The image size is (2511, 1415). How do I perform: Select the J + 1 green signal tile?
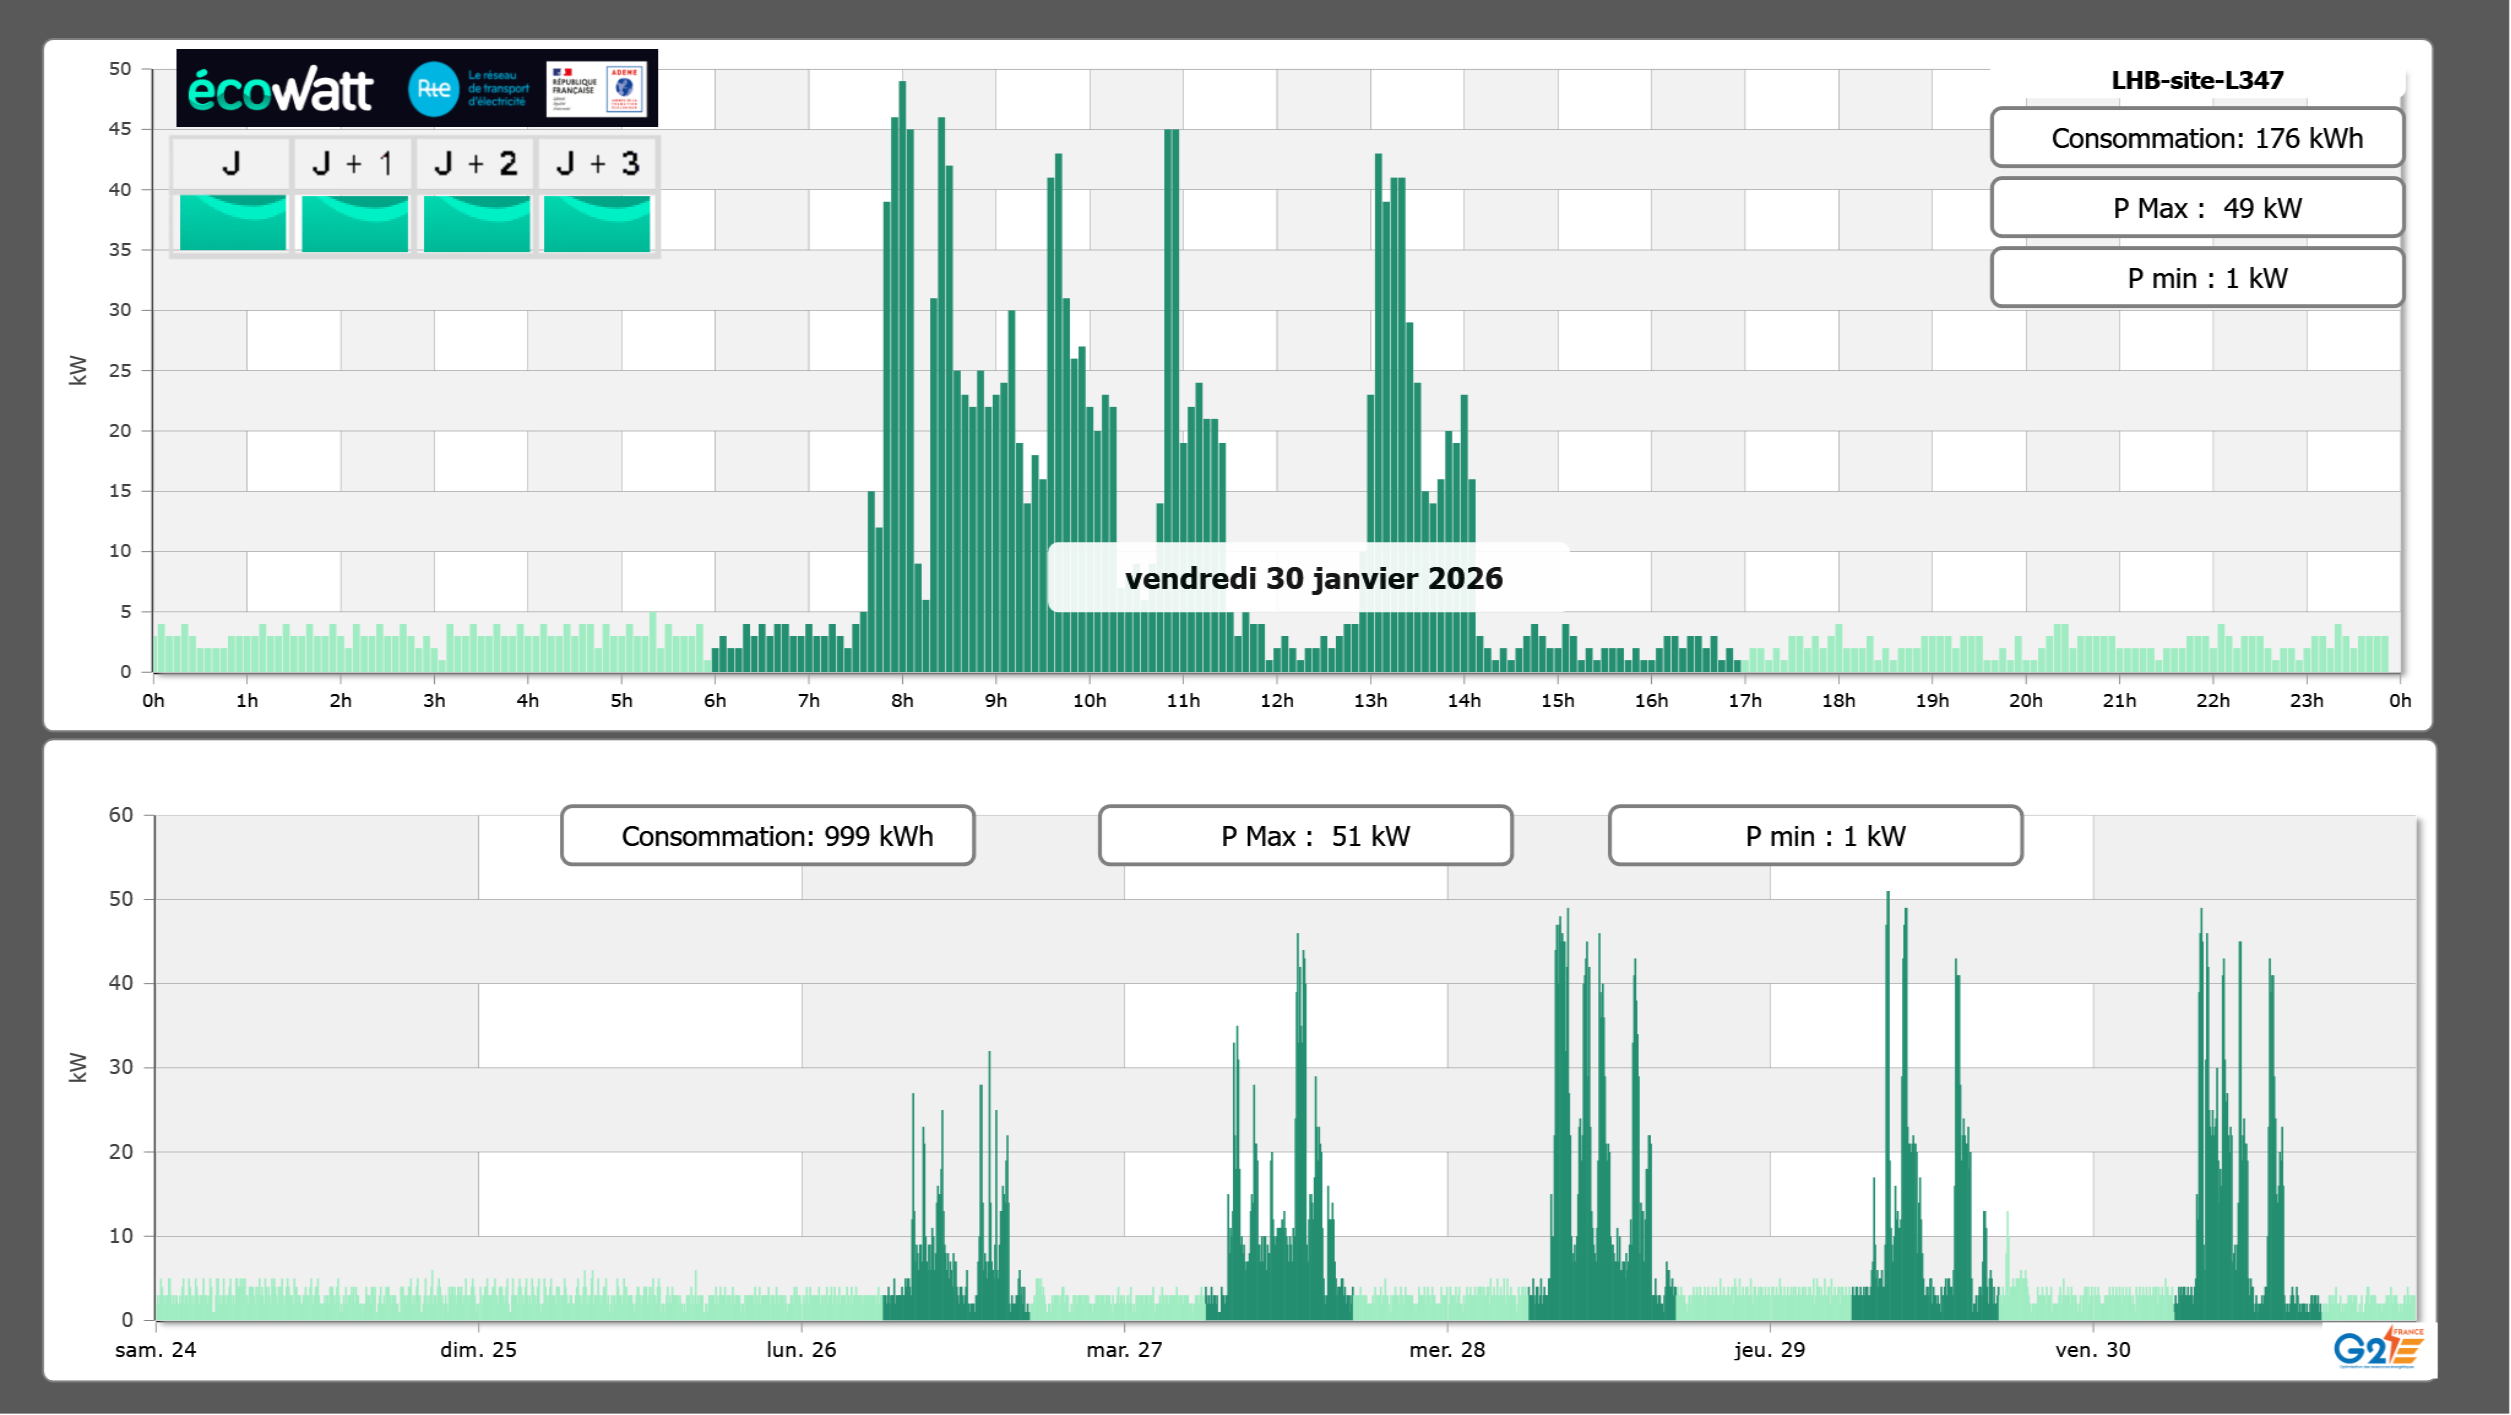[x=354, y=222]
